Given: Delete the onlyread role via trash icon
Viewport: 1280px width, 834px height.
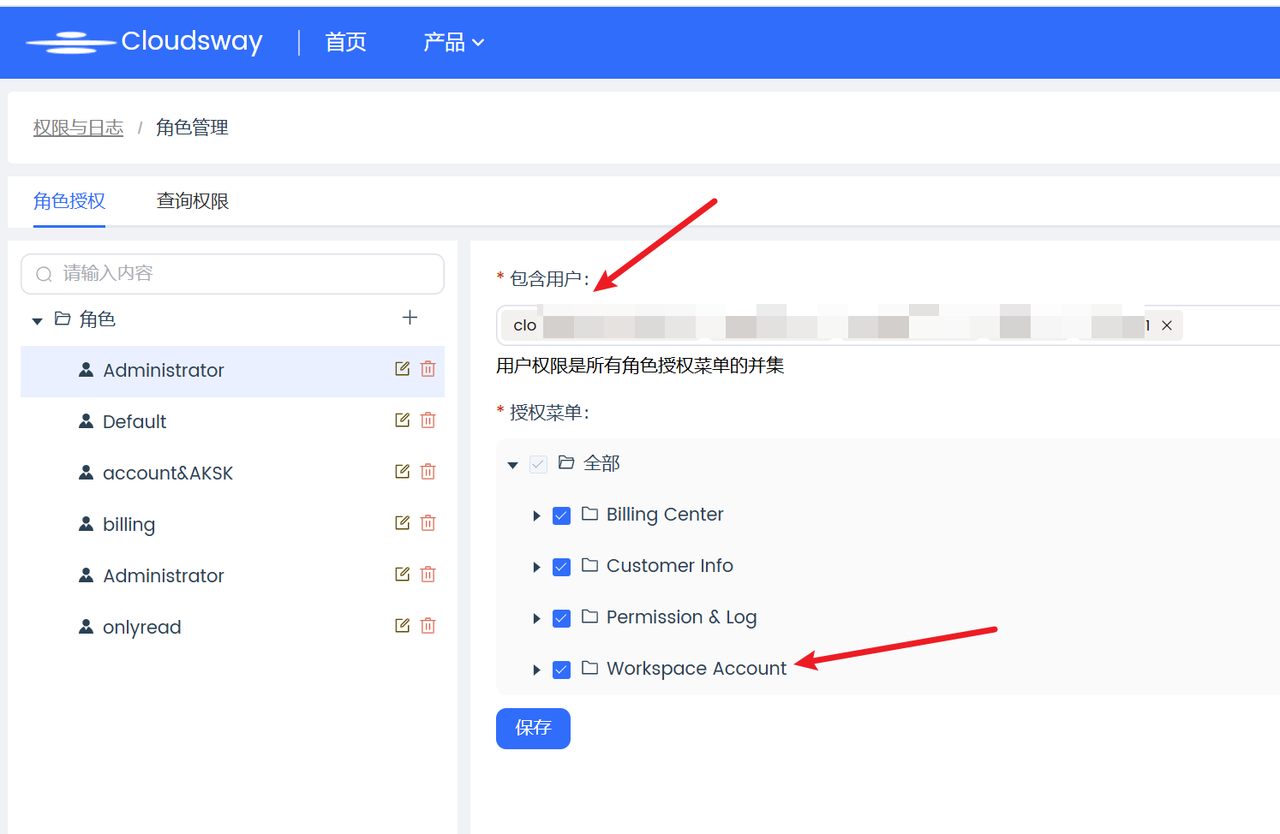Looking at the screenshot, I should (428, 626).
